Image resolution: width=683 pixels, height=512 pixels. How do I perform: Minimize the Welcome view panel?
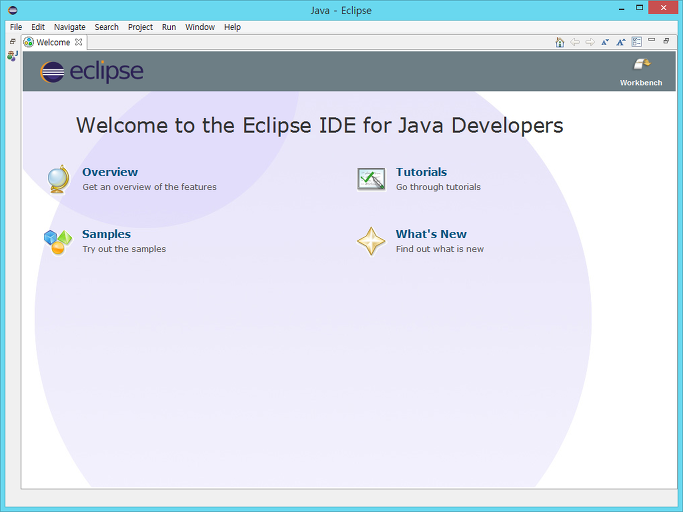pos(652,40)
